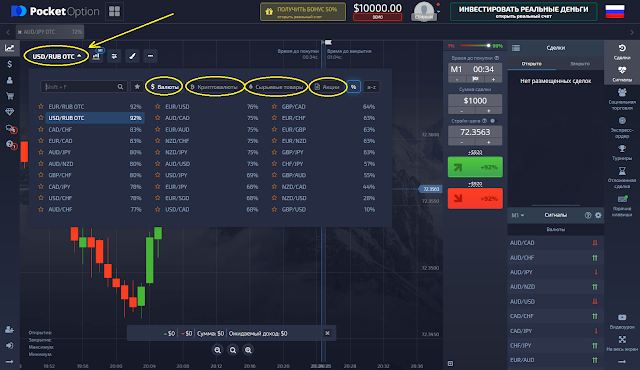Adjust the trader sentiment slider
This screenshot has width=640, height=370.
488,46
